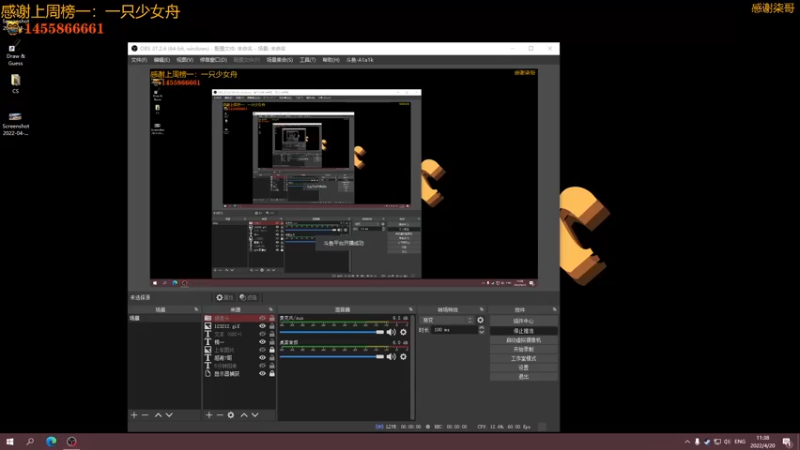Add a new scene with plus icon
The height and width of the screenshot is (450, 800).
[x=134, y=415]
